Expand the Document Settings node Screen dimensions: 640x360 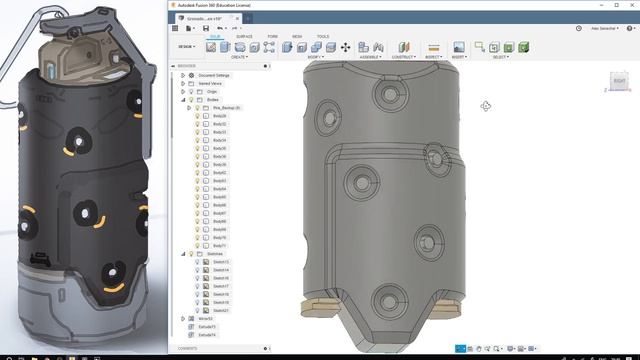183,76
